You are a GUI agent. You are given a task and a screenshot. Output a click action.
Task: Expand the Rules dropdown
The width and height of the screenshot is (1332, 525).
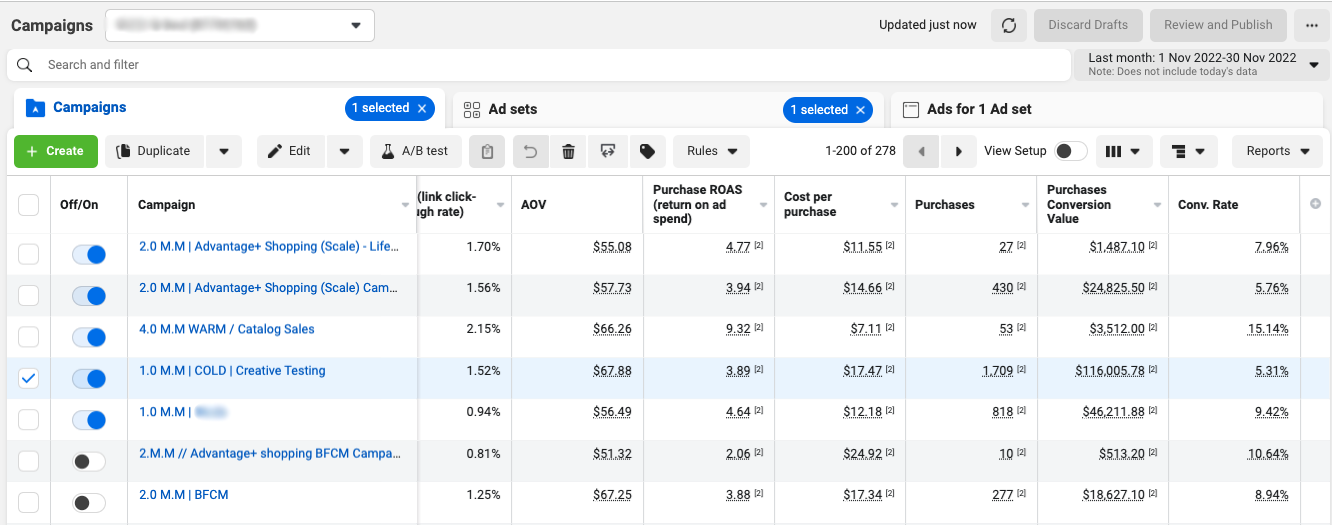(x=711, y=151)
